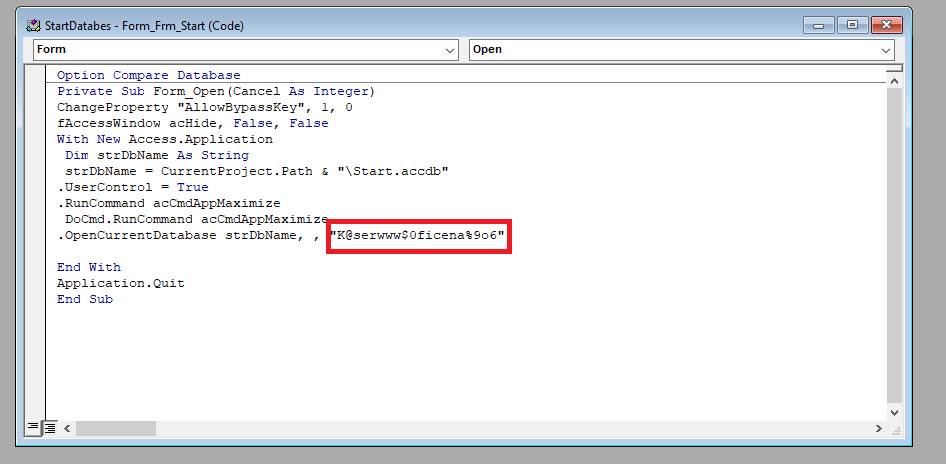The width and height of the screenshot is (946, 464).
Task: Place cursor on Option Compare Database line
Action: tap(148, 75)
